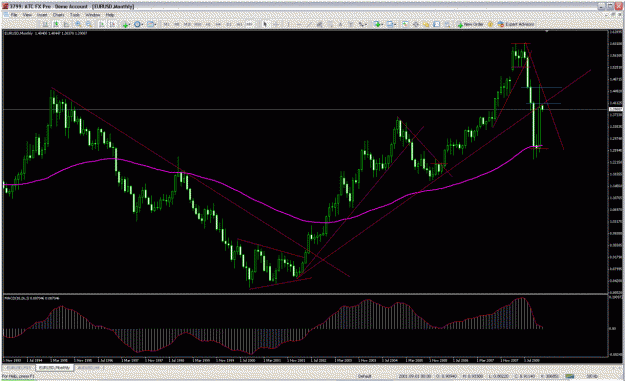Toggle chart shift from right border

coord(112,24)
